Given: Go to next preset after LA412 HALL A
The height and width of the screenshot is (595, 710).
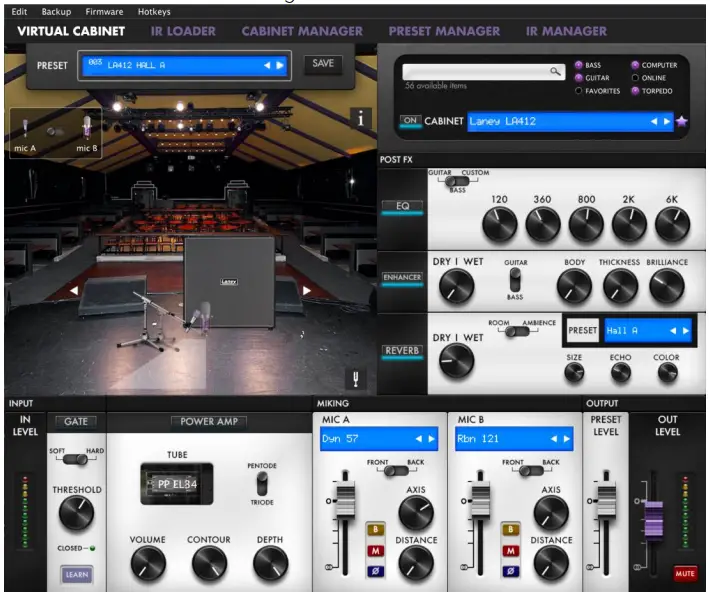Looking at the screenshot, I should pos(280,65).
